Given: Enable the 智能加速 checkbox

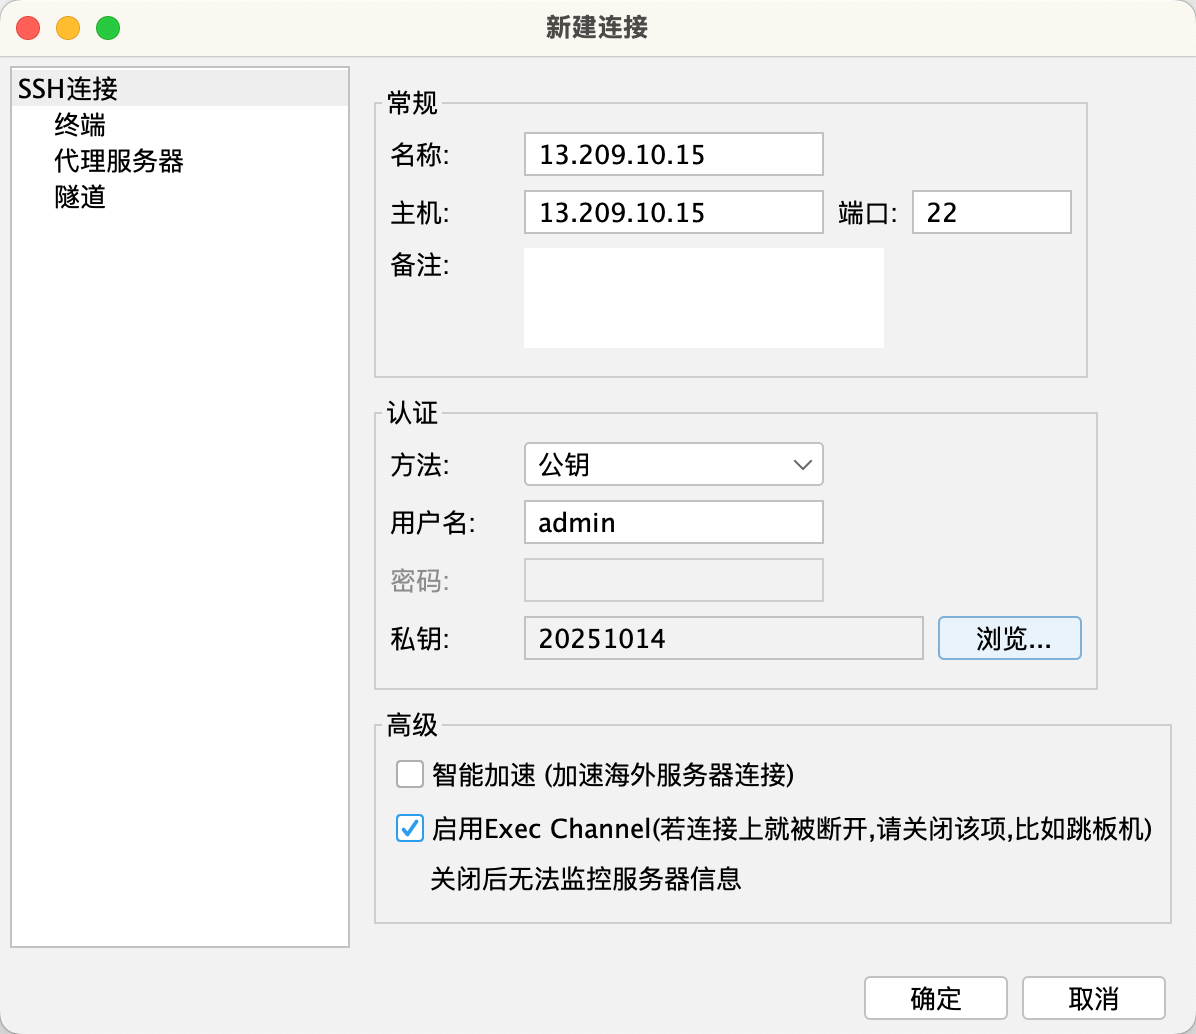Looking at the screenshot, I should [410, 775].
